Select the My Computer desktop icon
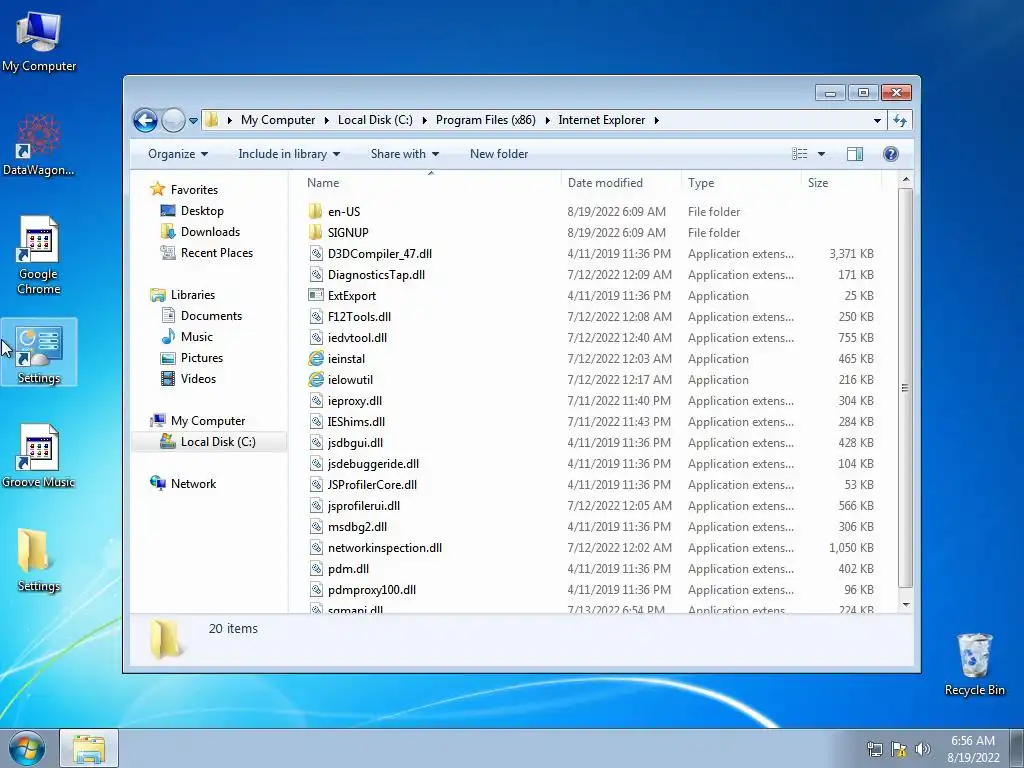This screenshot has height=768, width=1024. (x=39, y=41)
